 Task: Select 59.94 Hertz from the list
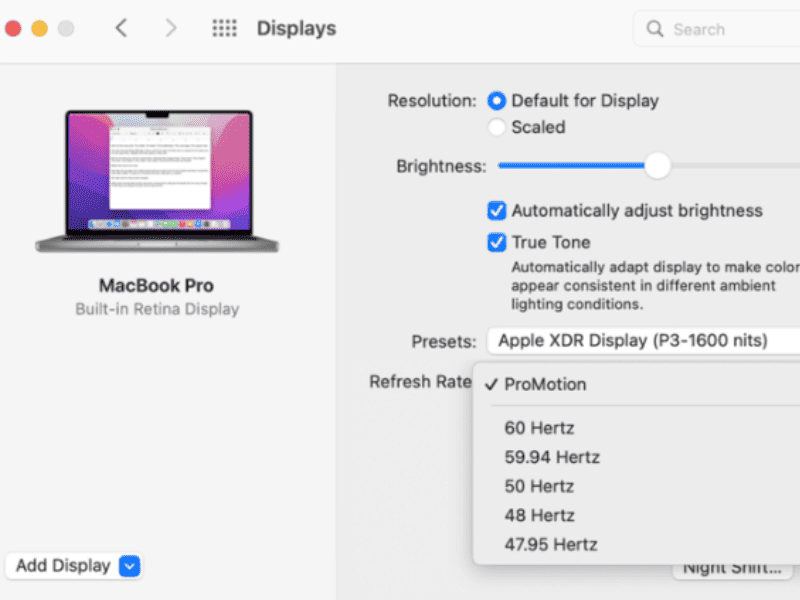552,457
